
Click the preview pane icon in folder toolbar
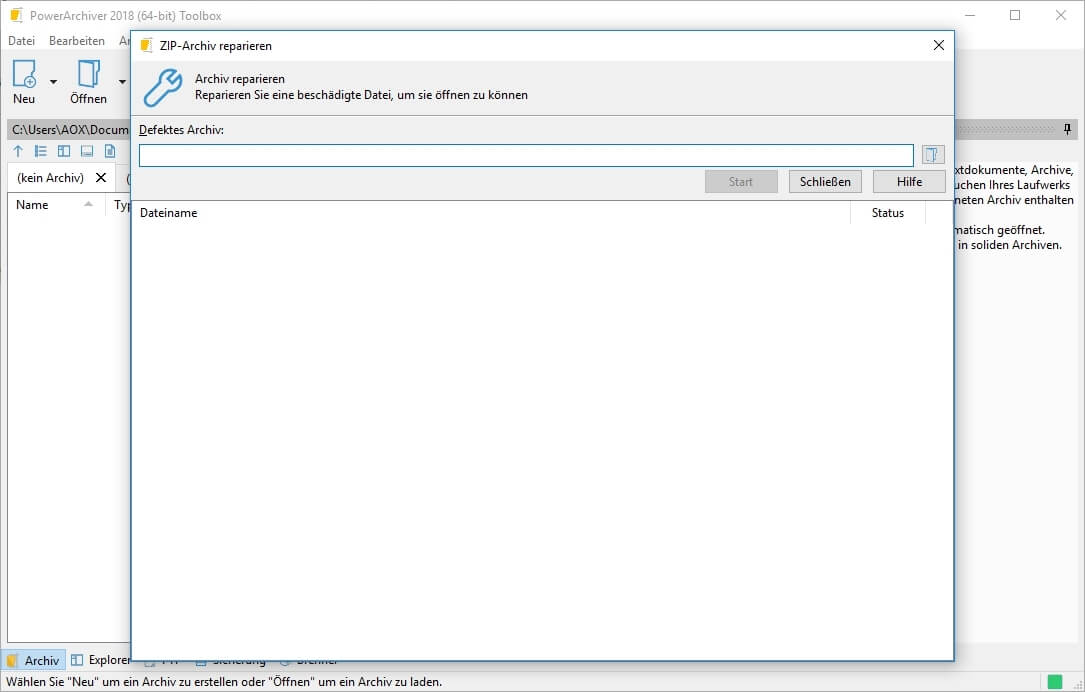(87, 151)
